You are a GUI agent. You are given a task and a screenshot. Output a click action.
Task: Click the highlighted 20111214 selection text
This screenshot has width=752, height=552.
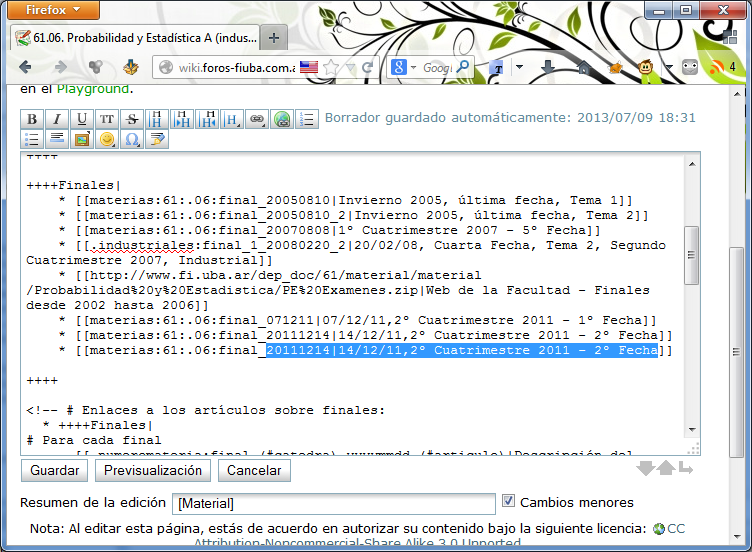click(461, 350)
